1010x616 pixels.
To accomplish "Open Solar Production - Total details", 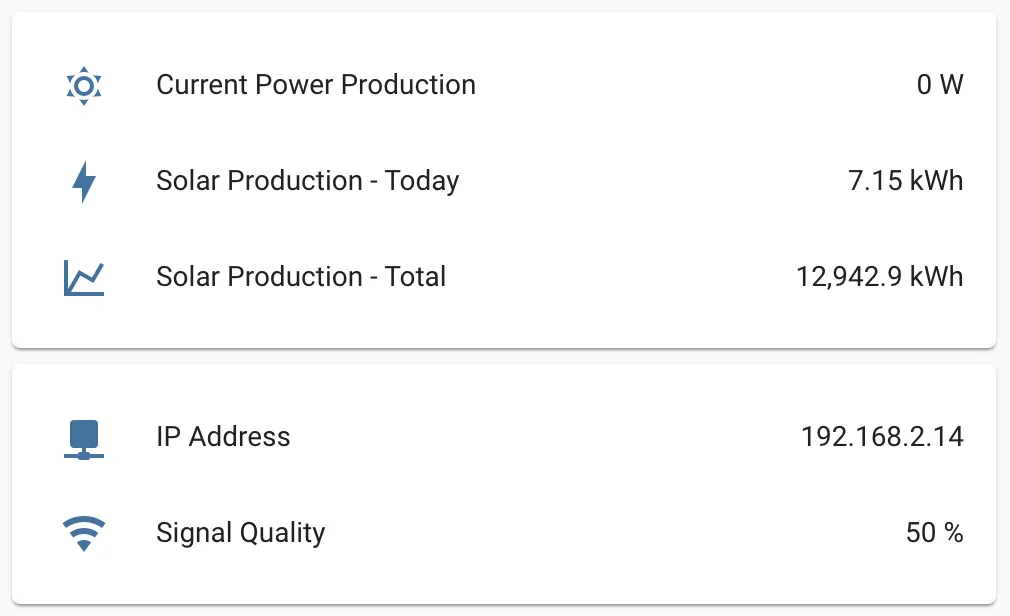I will pyautogui.click(x=301, y=276).
